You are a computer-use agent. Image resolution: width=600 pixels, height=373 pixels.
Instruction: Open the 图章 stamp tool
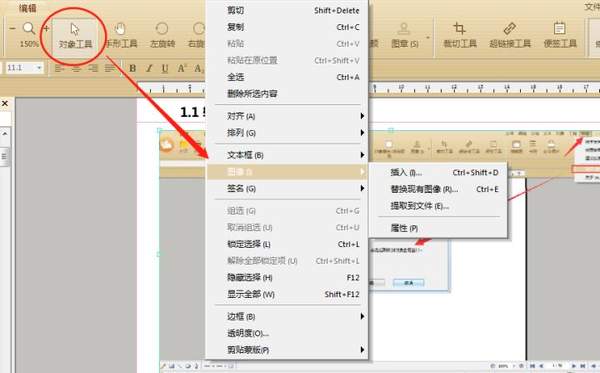[404, 36]
